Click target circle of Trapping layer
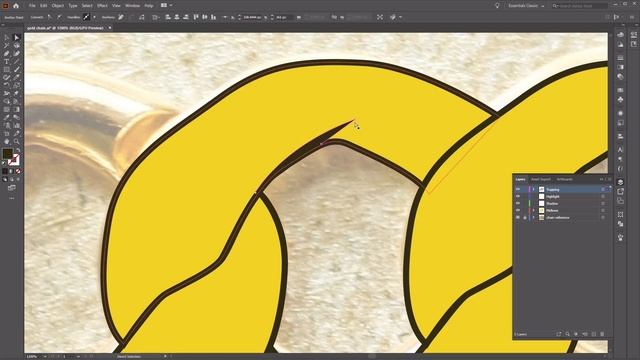Screen dimensions: 640x360 tap(603, 189)
